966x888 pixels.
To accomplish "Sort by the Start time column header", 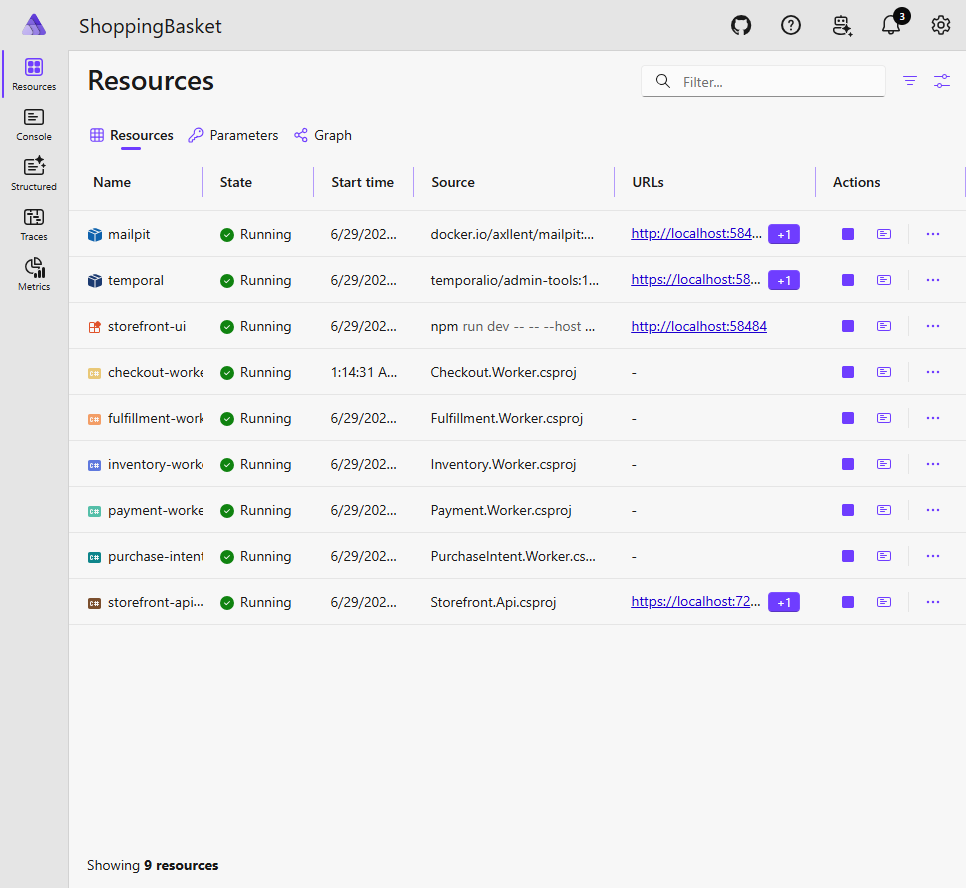I will pyautogui.click(x=362, y=182).
